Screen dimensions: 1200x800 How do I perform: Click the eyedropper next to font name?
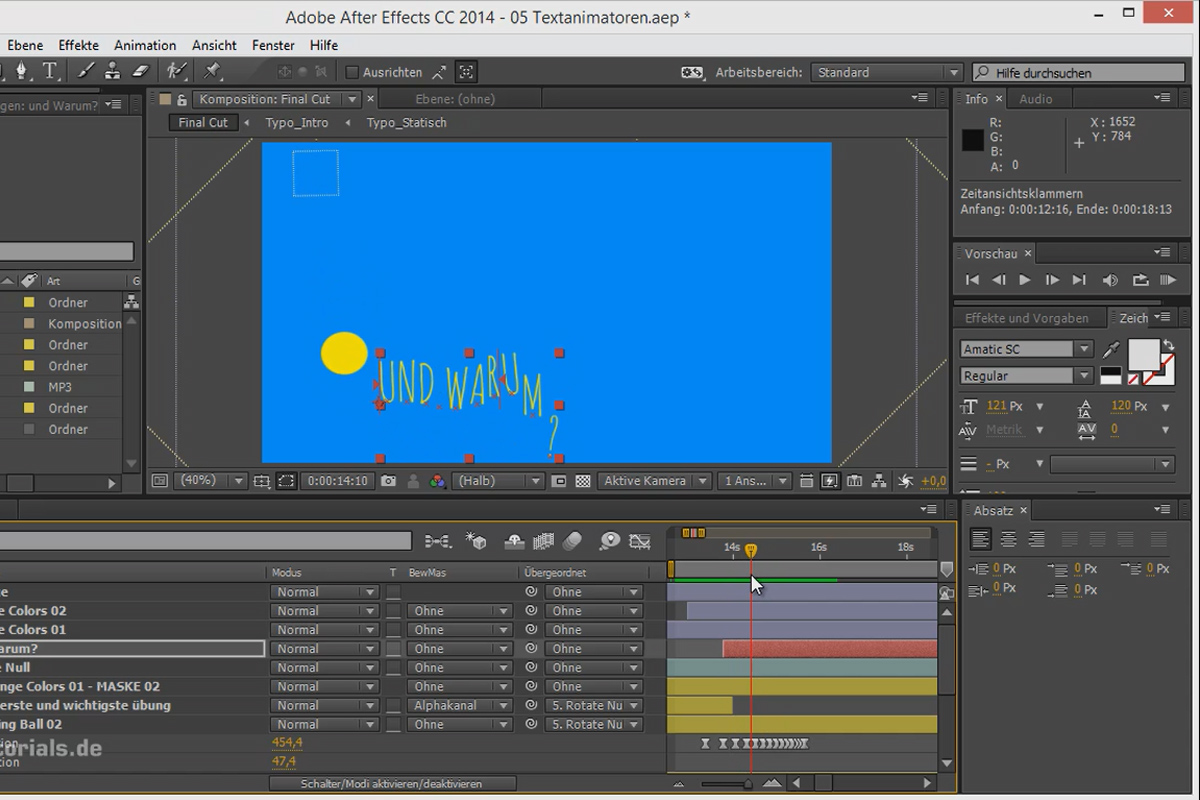coord(1111,349)
